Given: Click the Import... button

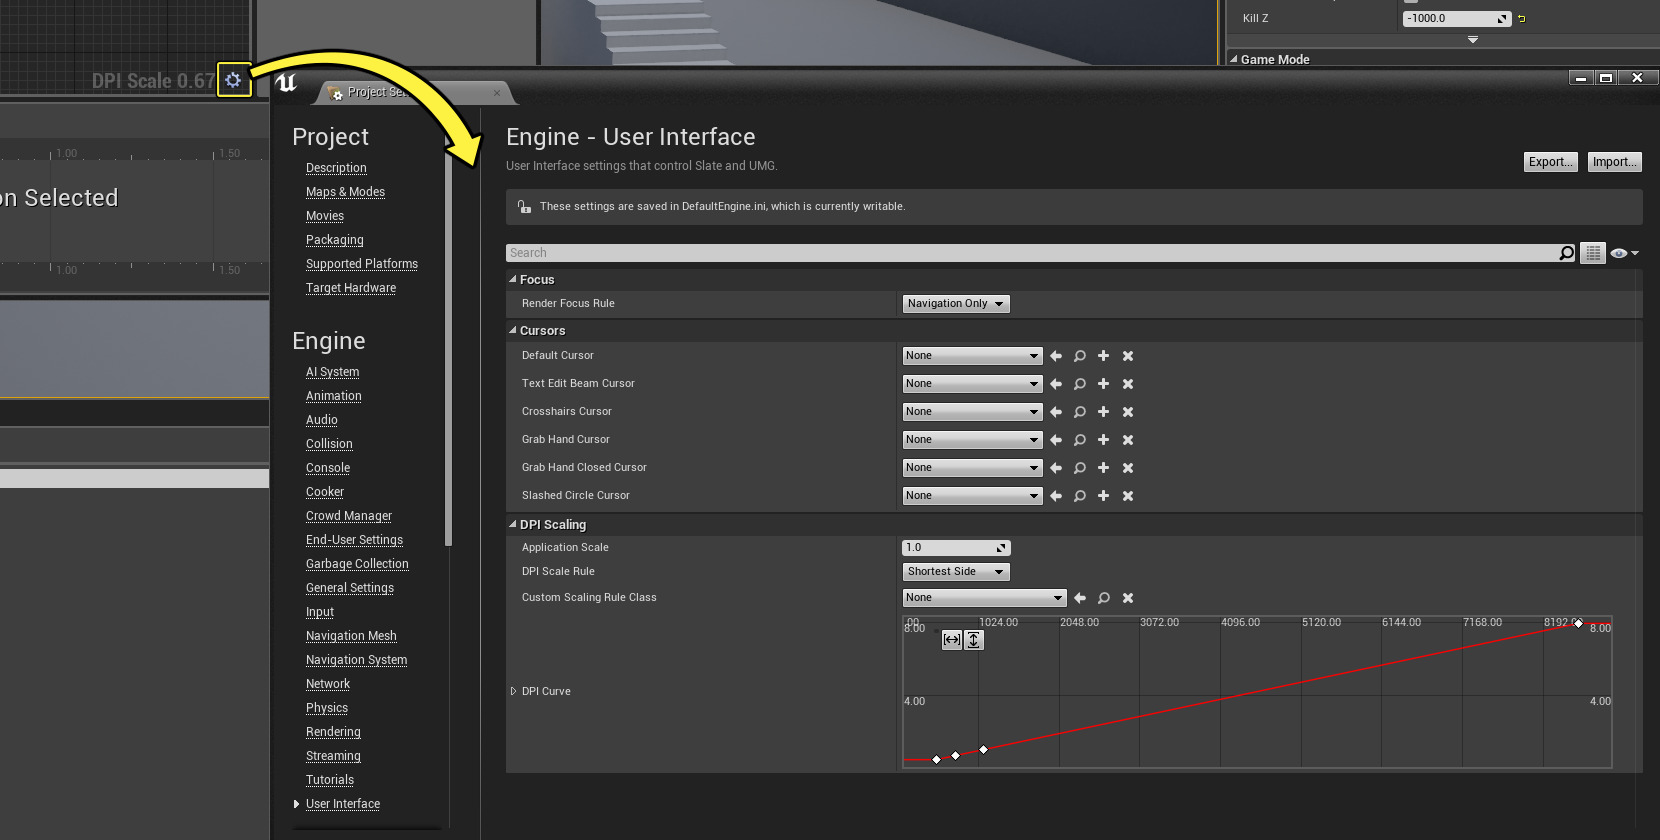Looking at the screenshot, I should point(1615,162).
